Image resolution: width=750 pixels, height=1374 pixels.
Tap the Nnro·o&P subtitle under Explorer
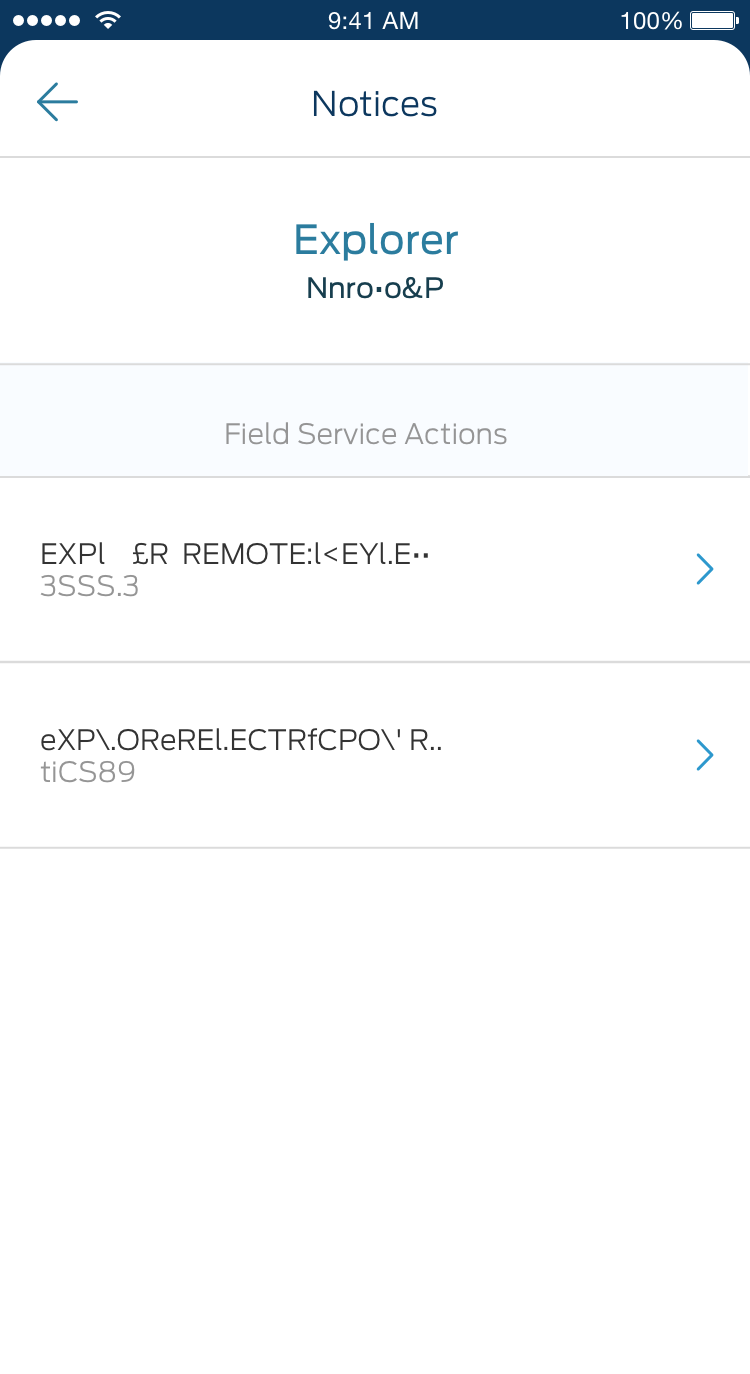click(x=375, y=287)
